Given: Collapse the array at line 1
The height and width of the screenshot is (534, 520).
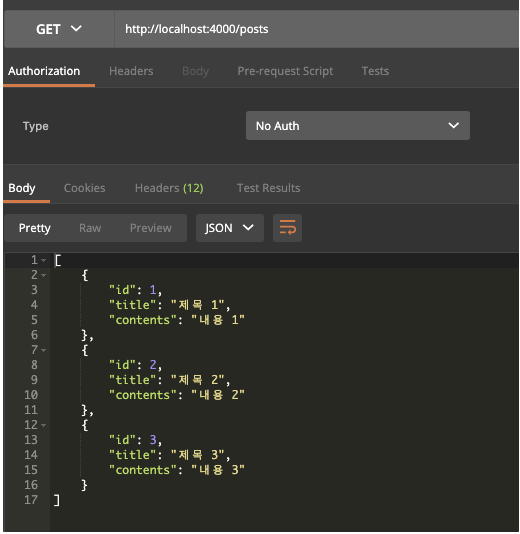Looking at the screenshot, I should [43, 260].
